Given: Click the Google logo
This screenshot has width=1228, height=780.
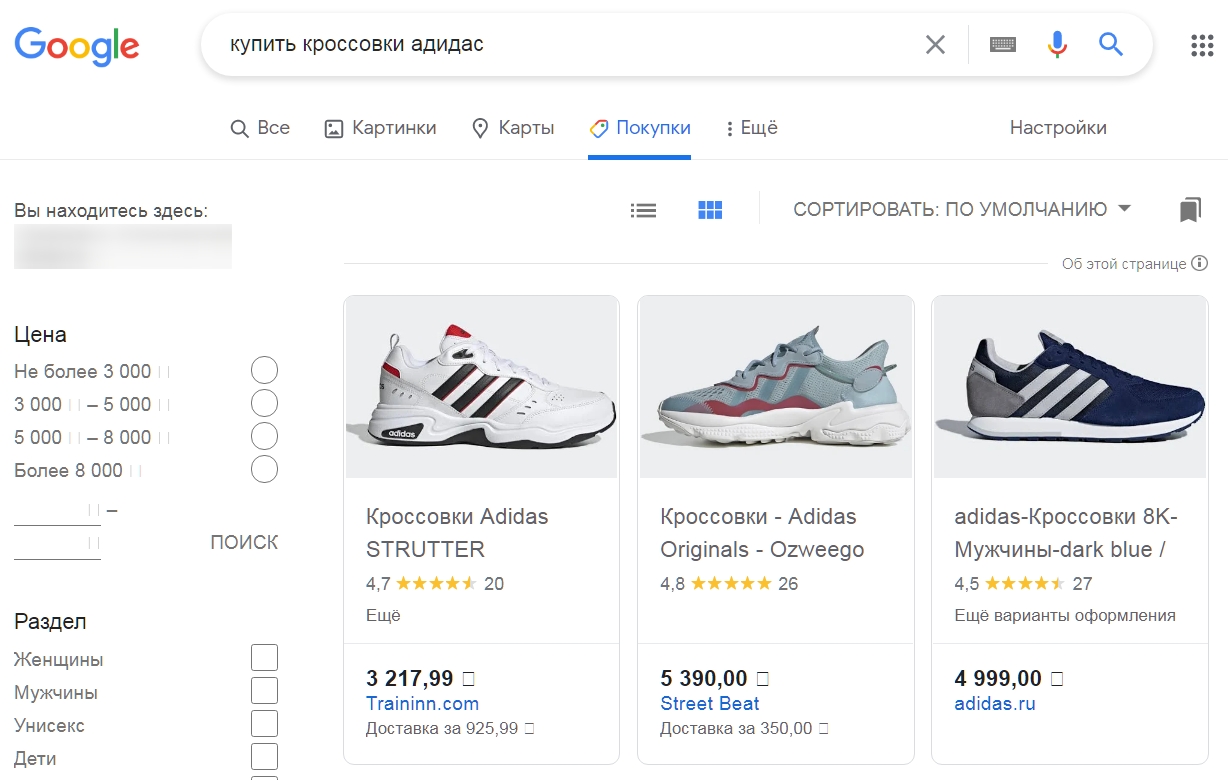Looking at the screenshot, I should [x=77, y=45].
